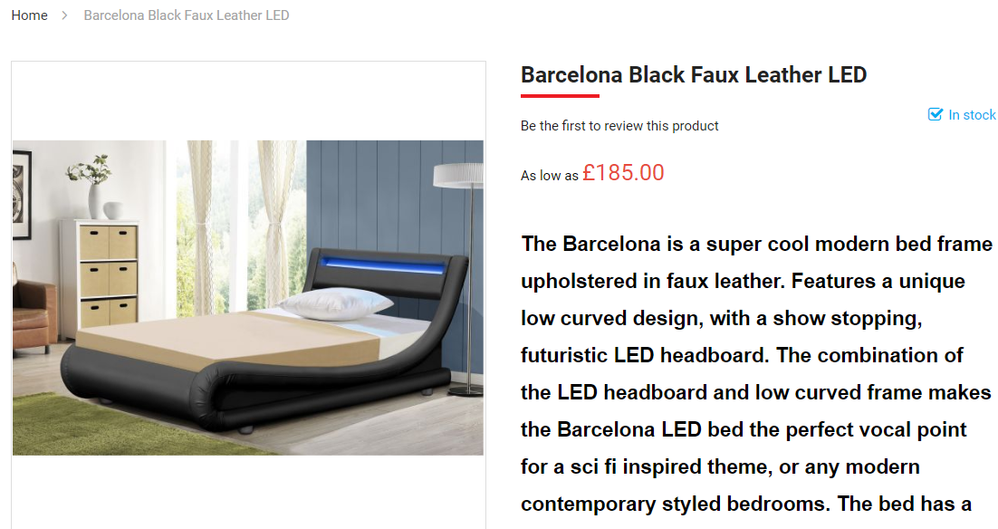Click the Barcelona Black Faux Leather LED heading

[693, 75]
